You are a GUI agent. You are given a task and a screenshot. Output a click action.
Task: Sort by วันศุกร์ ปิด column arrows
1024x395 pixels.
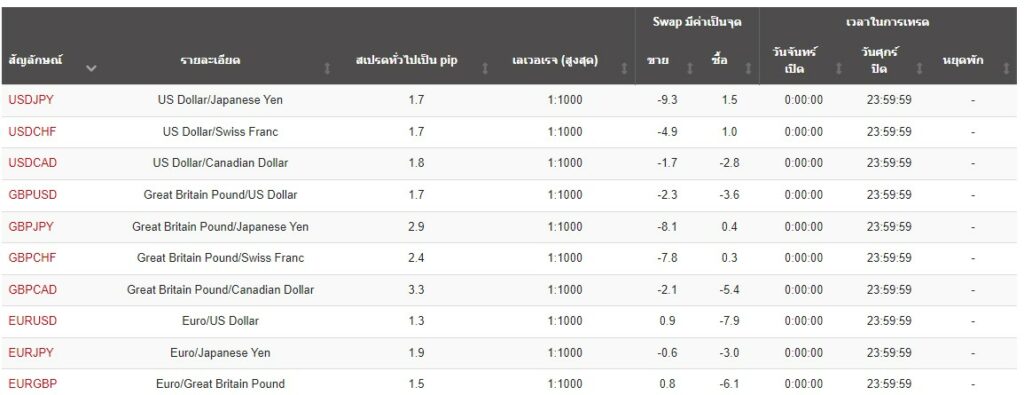(x=919, y=67)
